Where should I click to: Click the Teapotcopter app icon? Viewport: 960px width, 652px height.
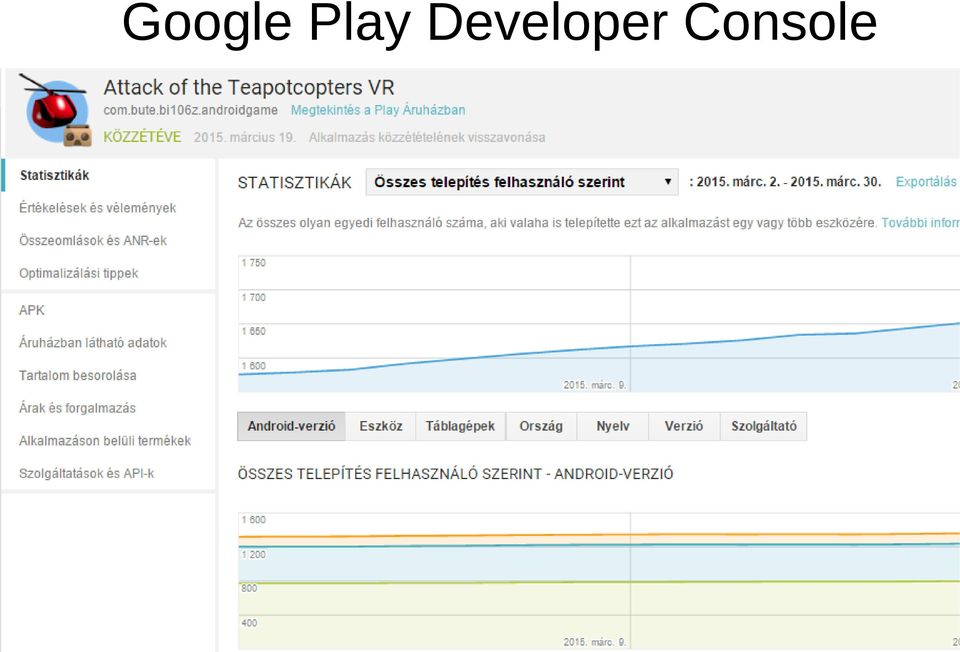(55, 110)
